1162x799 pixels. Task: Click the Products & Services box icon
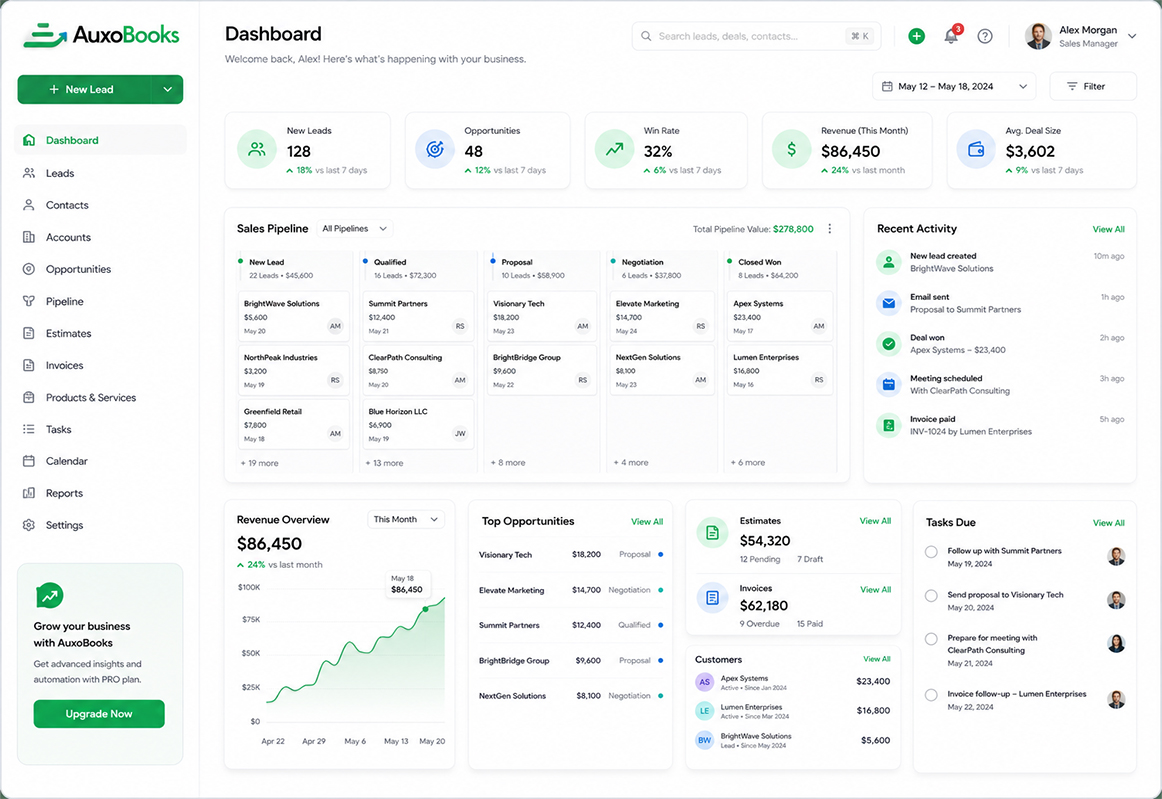pos(29,397)
